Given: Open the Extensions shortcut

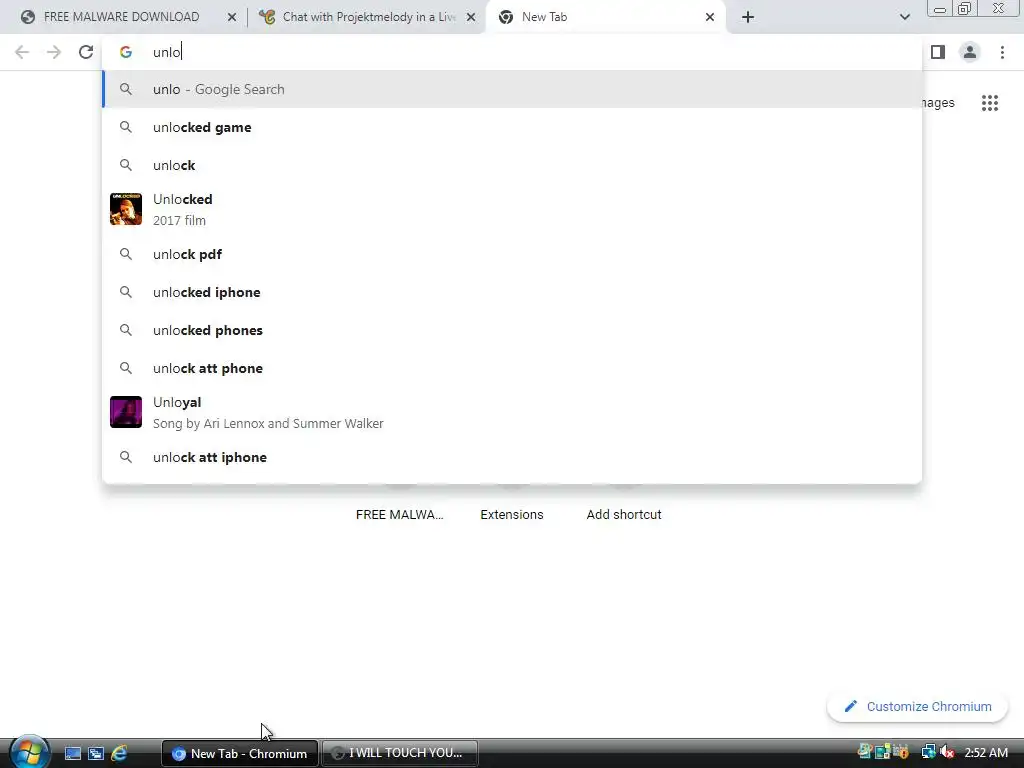Looking at the screenshot, I should coord(512,515).
